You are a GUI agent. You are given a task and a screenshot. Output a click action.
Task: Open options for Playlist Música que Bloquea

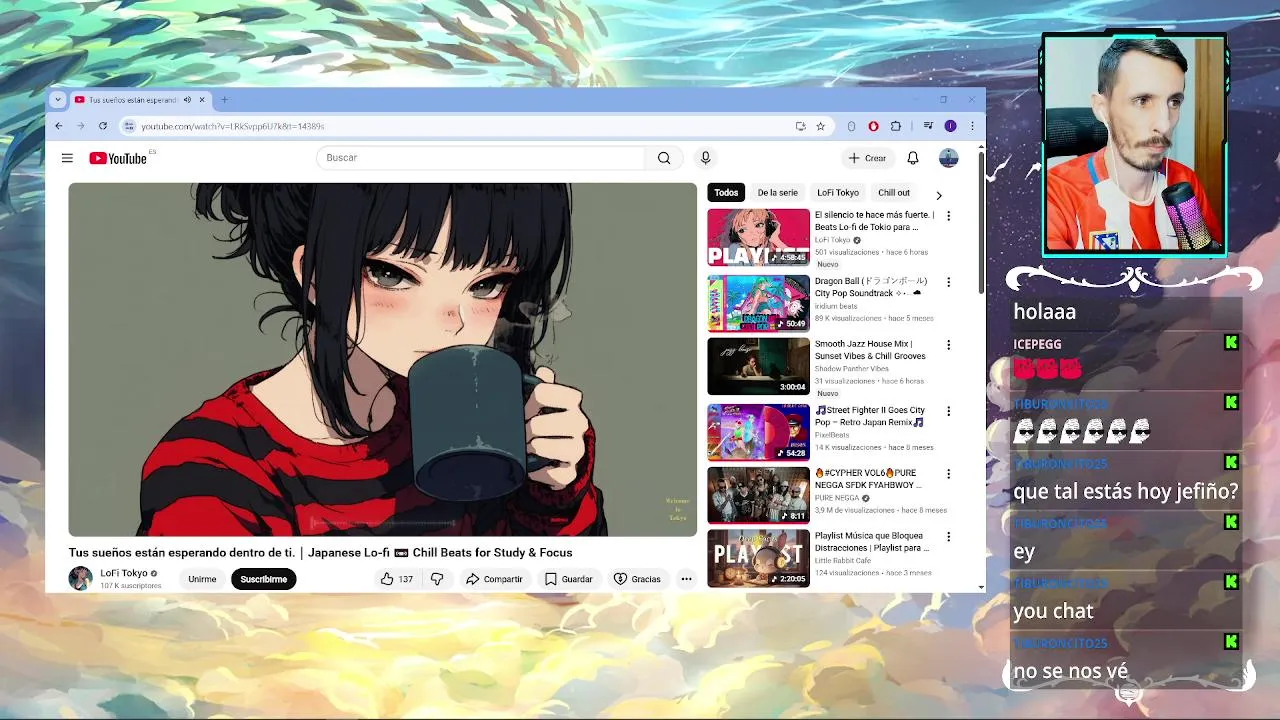coord(948,537)
